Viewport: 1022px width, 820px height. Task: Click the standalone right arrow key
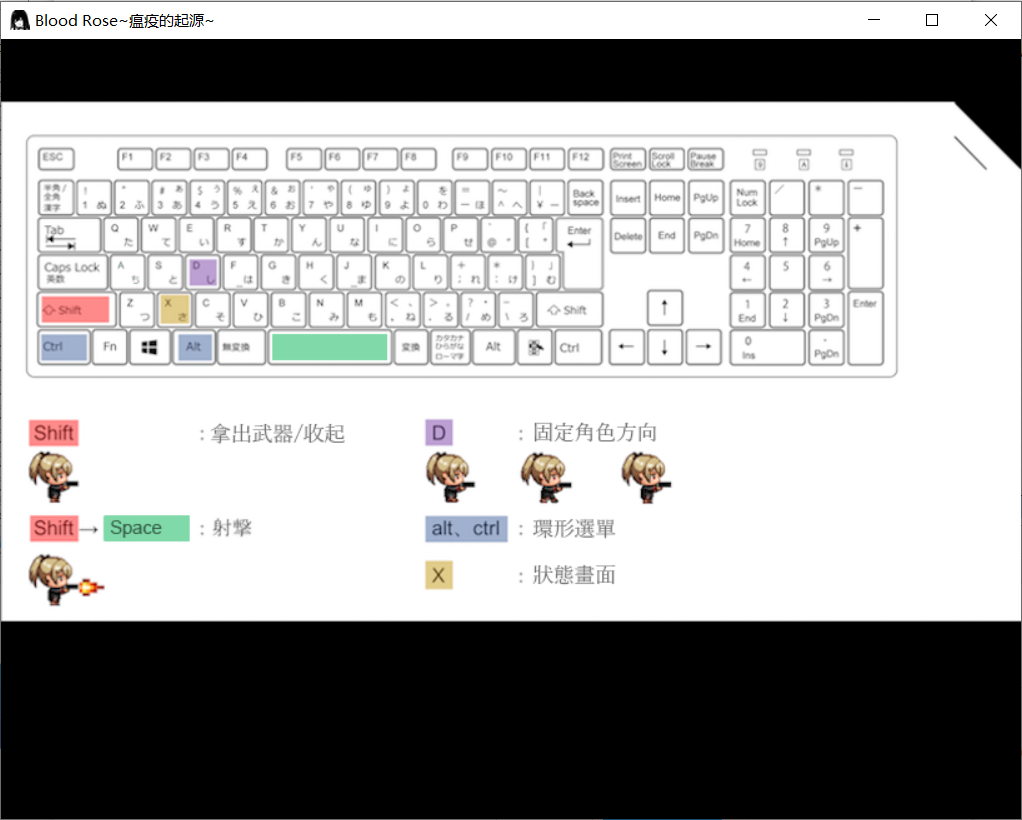tap(703, 347)
